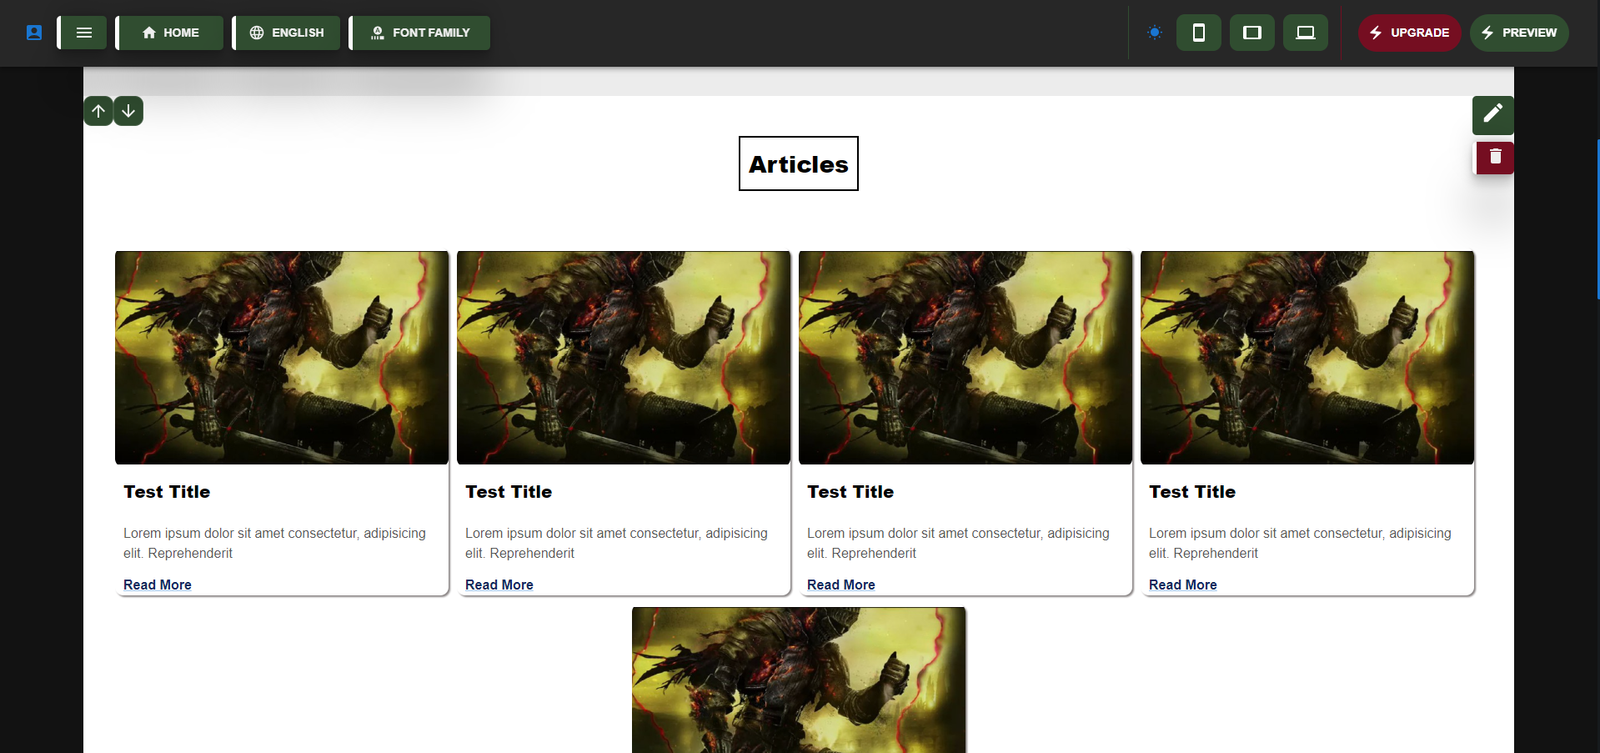Select Test Title on the third card
The width and height of the screenshot is (1600, 753).
coord(851,492)
